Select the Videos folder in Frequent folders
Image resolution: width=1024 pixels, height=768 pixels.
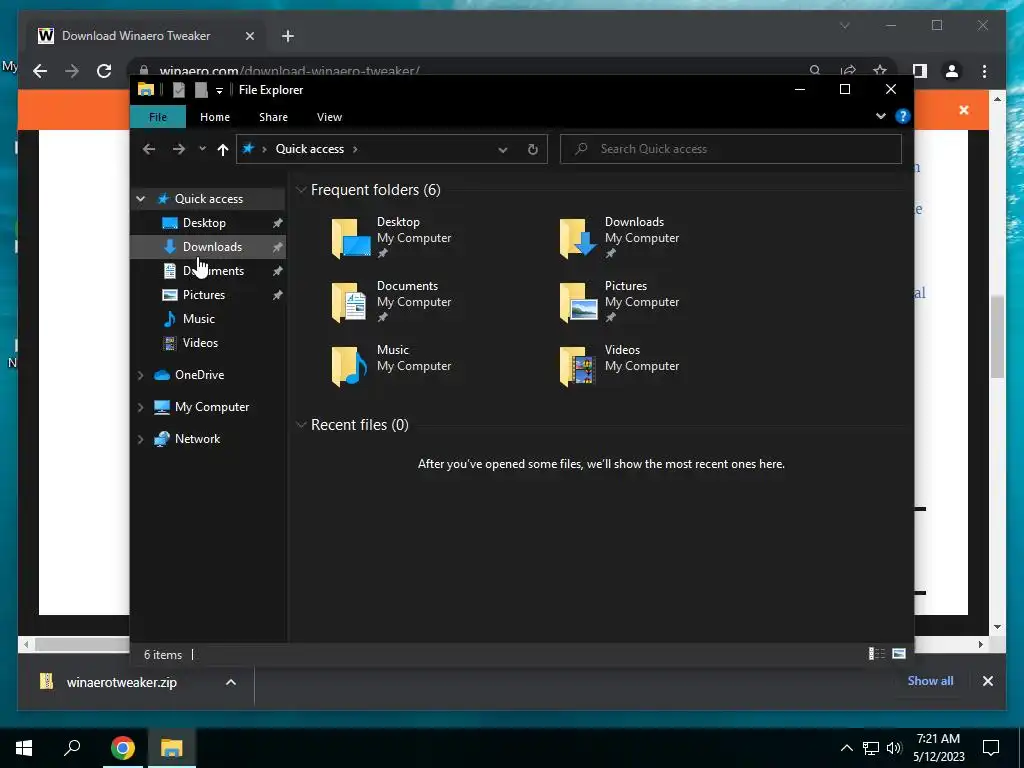pos(619,366)
